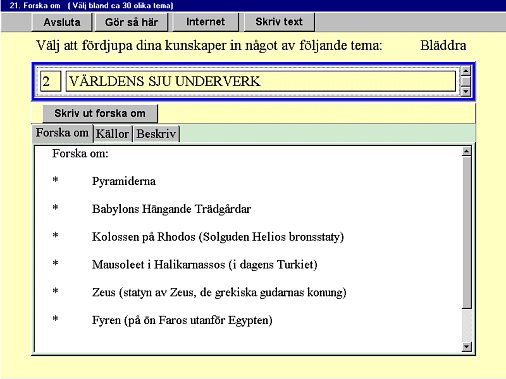This screenshot has width=506, height=379.
Task: Click the Avsluta button
Action: 62,22
